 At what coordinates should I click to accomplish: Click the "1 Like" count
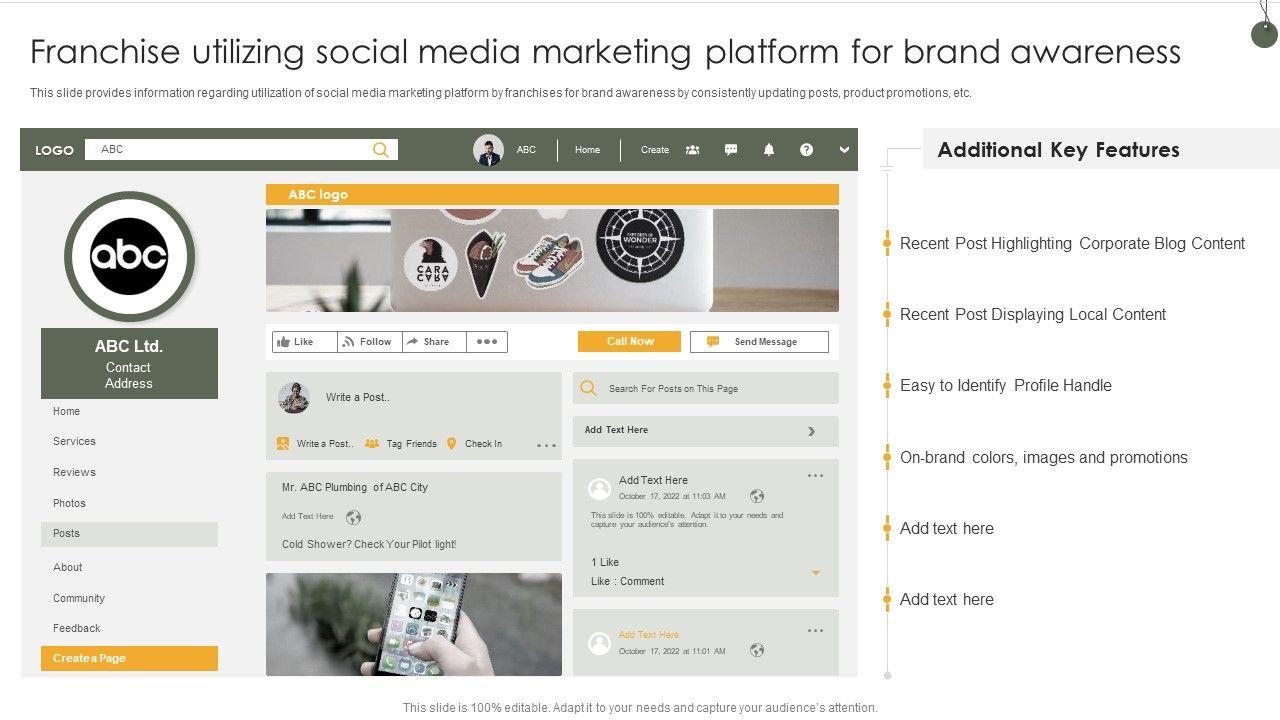[605, 562]
